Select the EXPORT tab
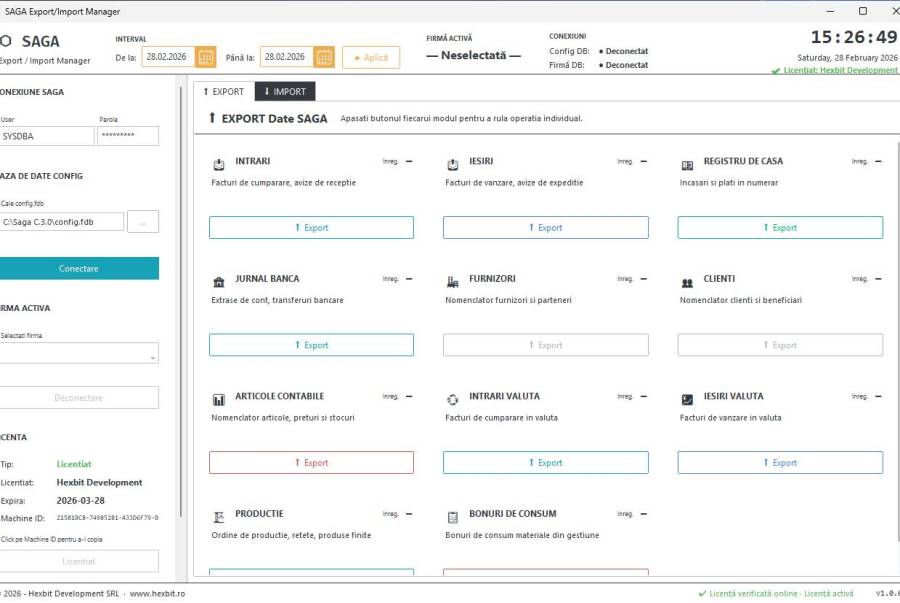The image size is (900, 603). (x=223, y=91)
